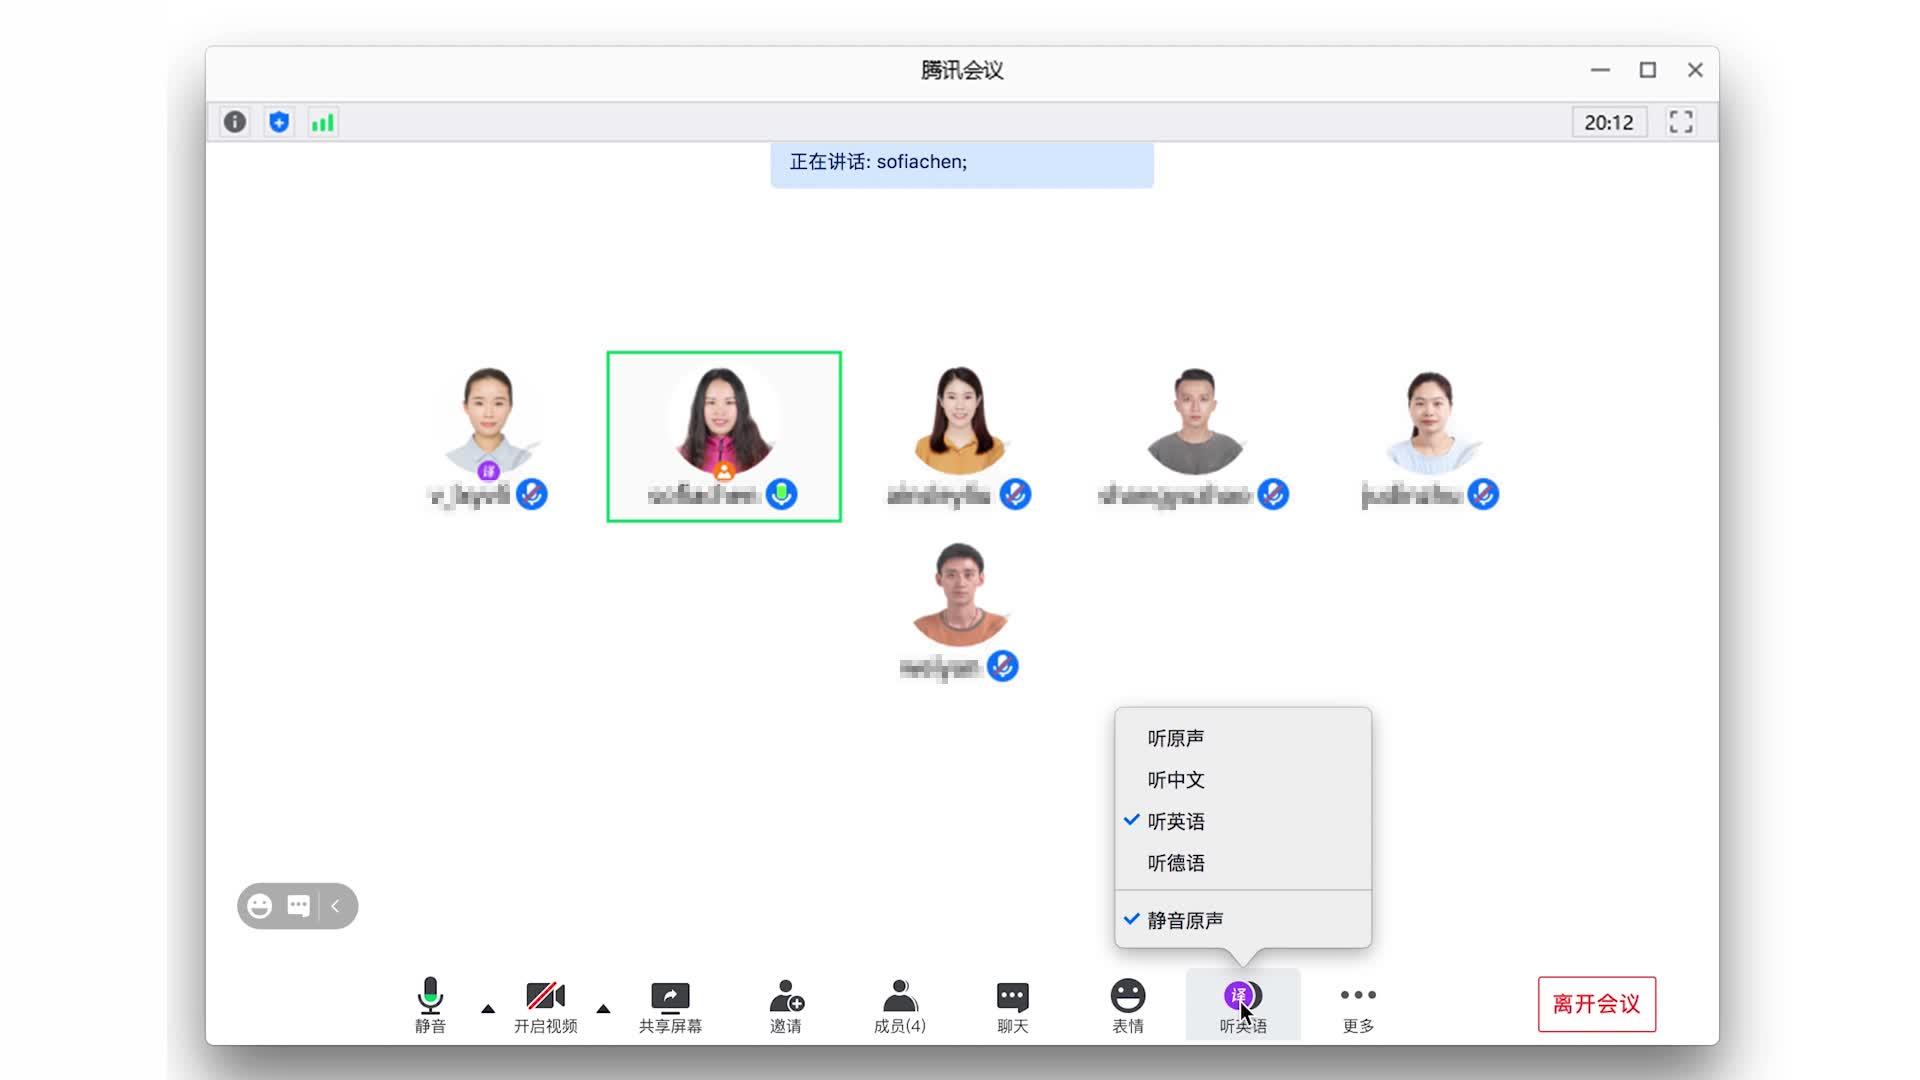Viewport: 1920px width, 1080px height.
Task: Open the 共享屏幕 share screen tool
Action: point(670,1004)
